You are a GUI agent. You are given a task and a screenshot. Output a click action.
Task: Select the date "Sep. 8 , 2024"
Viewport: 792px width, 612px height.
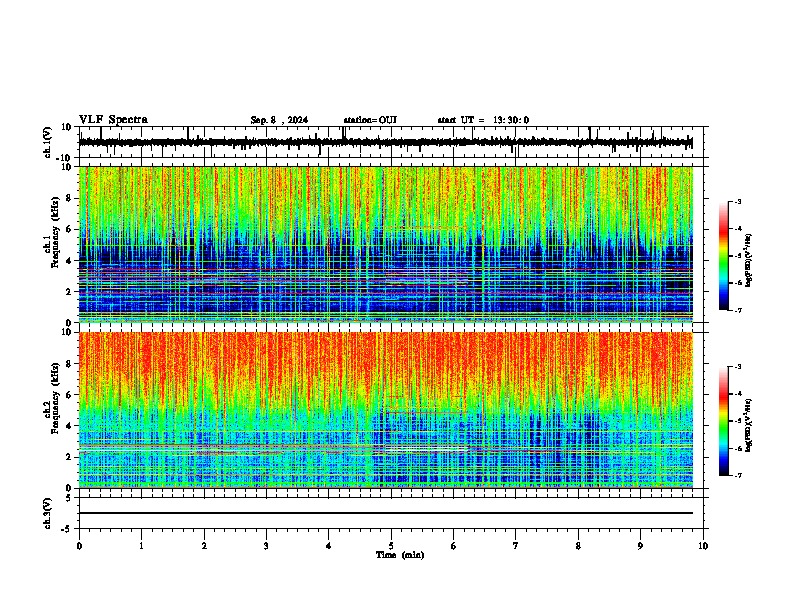(279, 120)
